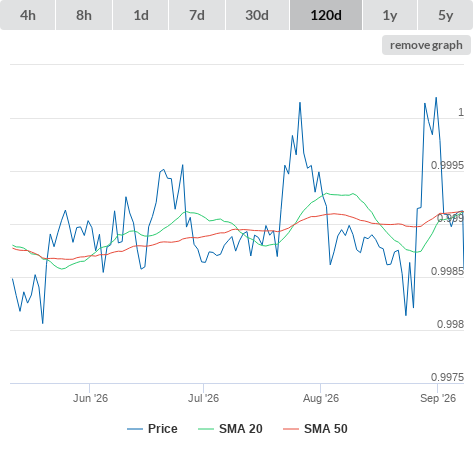View the 1y price history
This screenshot has height=455, width=474.
[x=390, y=15]
